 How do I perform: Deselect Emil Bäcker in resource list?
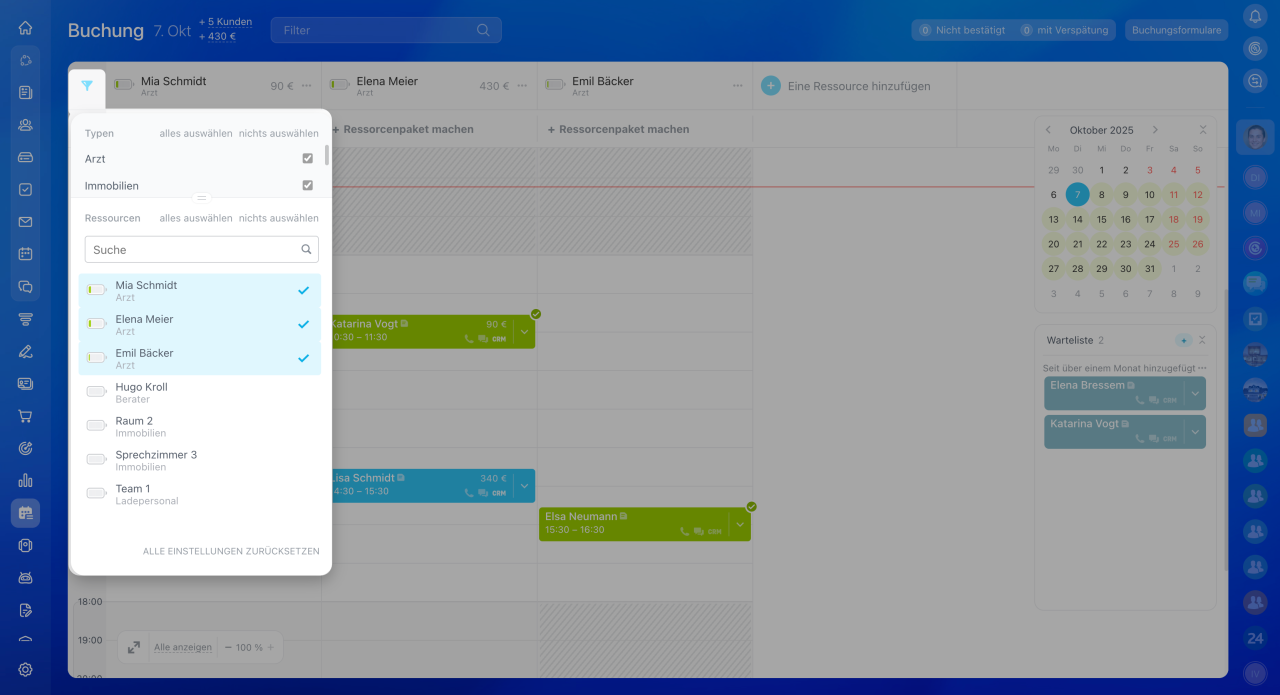click(x=200, y=359)
